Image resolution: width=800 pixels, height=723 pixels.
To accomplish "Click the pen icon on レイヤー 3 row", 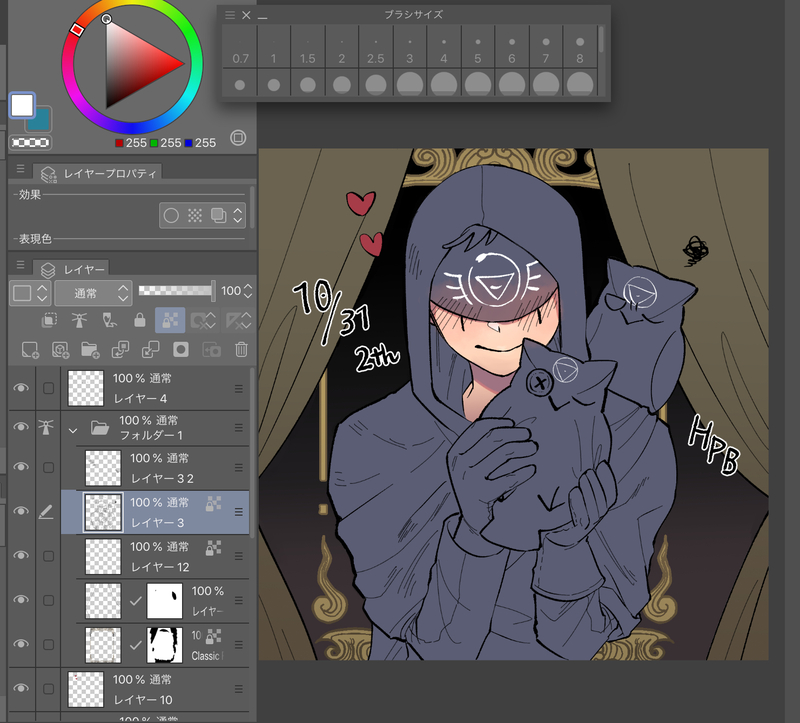I will click(x=46, y=512).
